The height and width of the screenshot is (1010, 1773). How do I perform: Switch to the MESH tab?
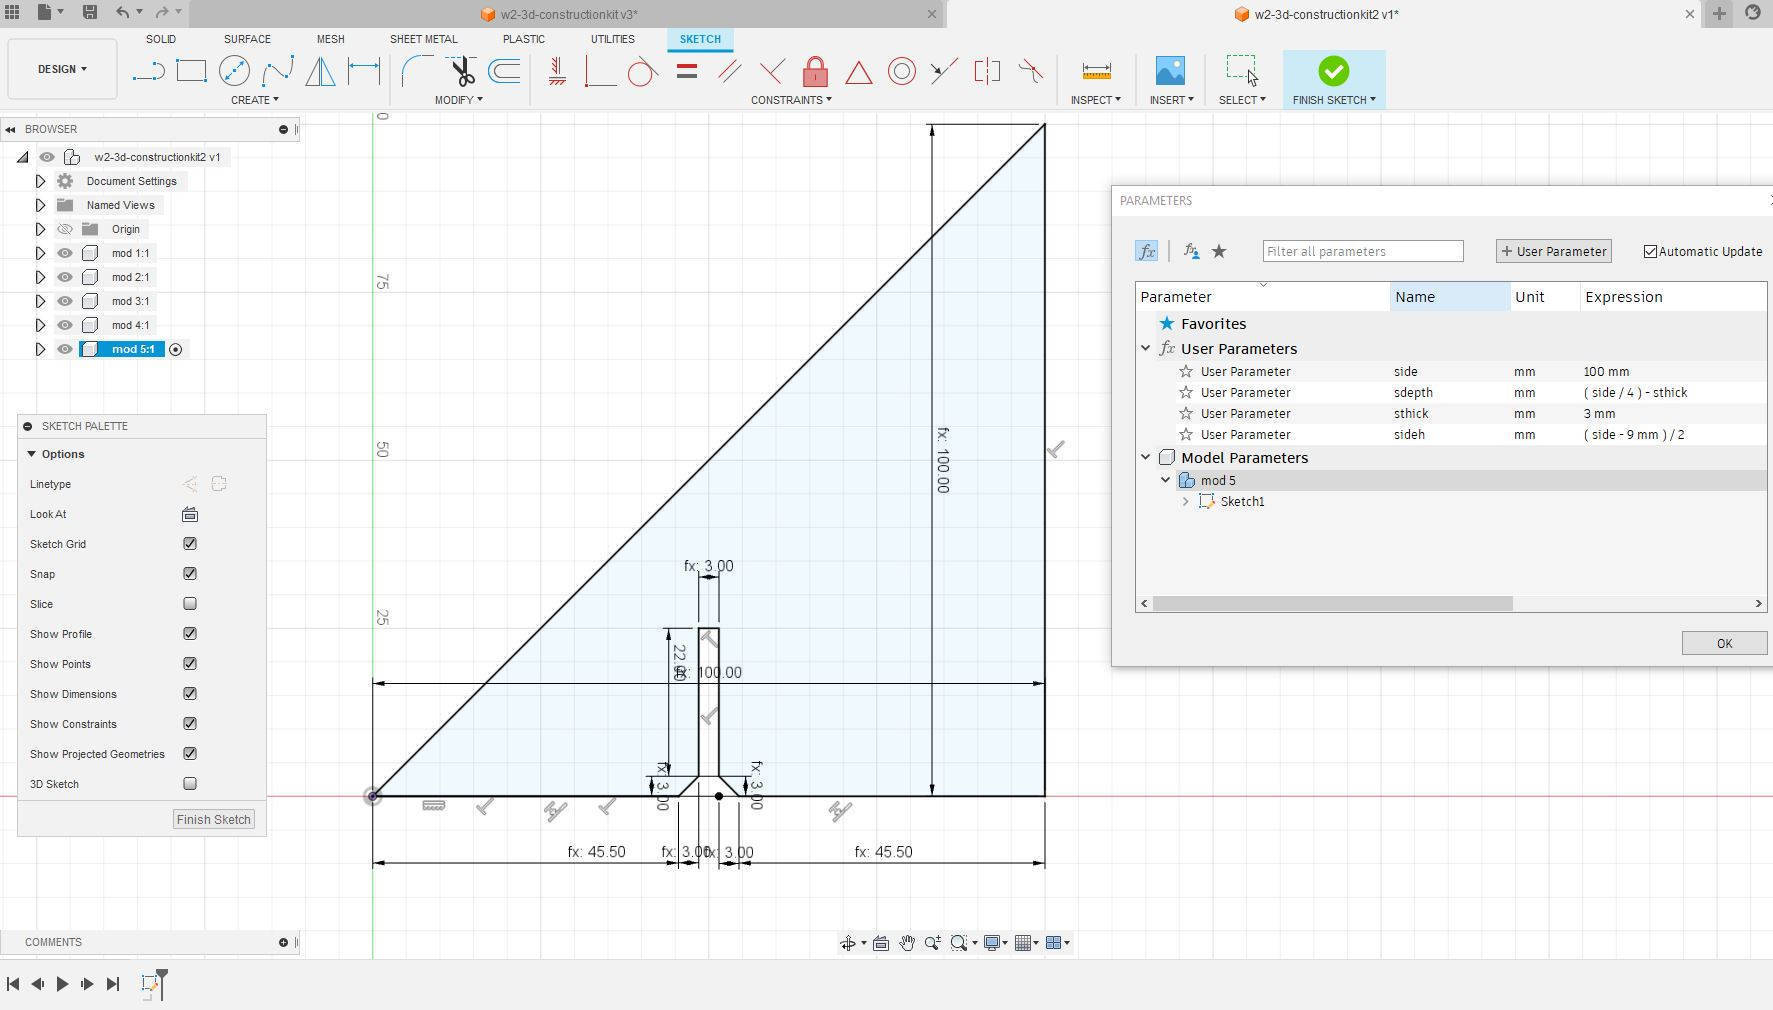pyautogui.click(x=330, y=39)
